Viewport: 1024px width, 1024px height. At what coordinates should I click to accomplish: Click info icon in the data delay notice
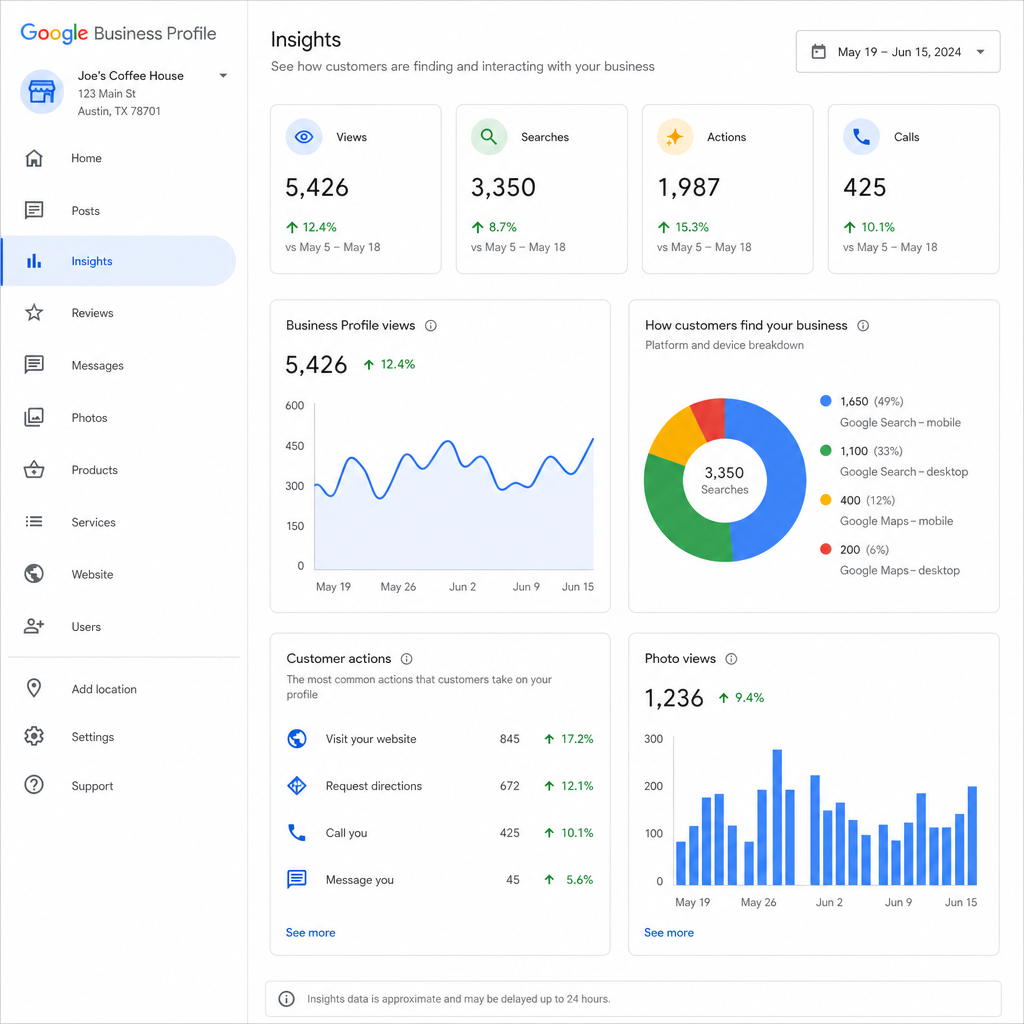(286, 999)
